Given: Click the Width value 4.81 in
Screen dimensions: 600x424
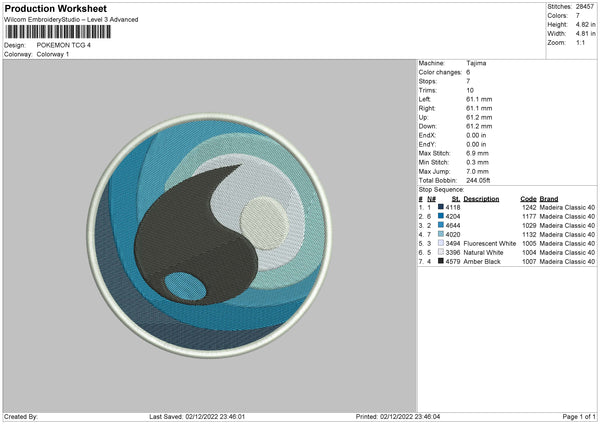Looking at the screenshot, I should [585, 34].
